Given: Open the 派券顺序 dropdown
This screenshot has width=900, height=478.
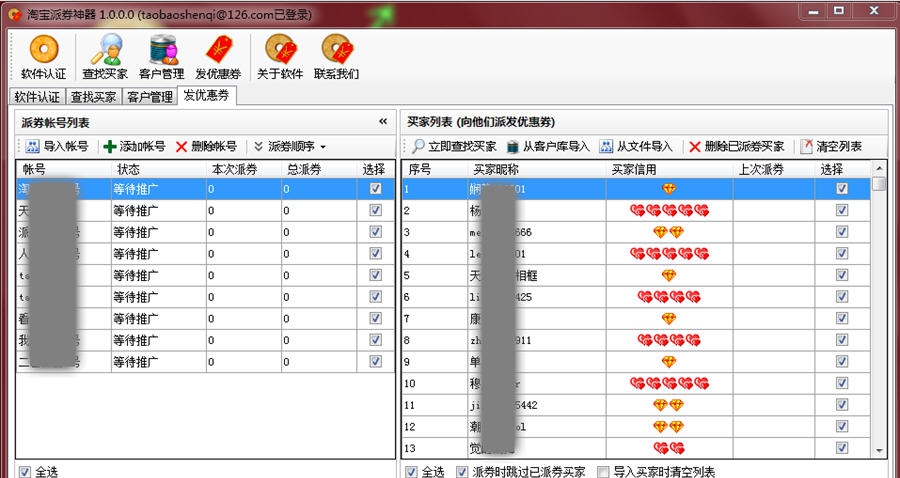Looking at the screenshot, I should coord(290,147).
